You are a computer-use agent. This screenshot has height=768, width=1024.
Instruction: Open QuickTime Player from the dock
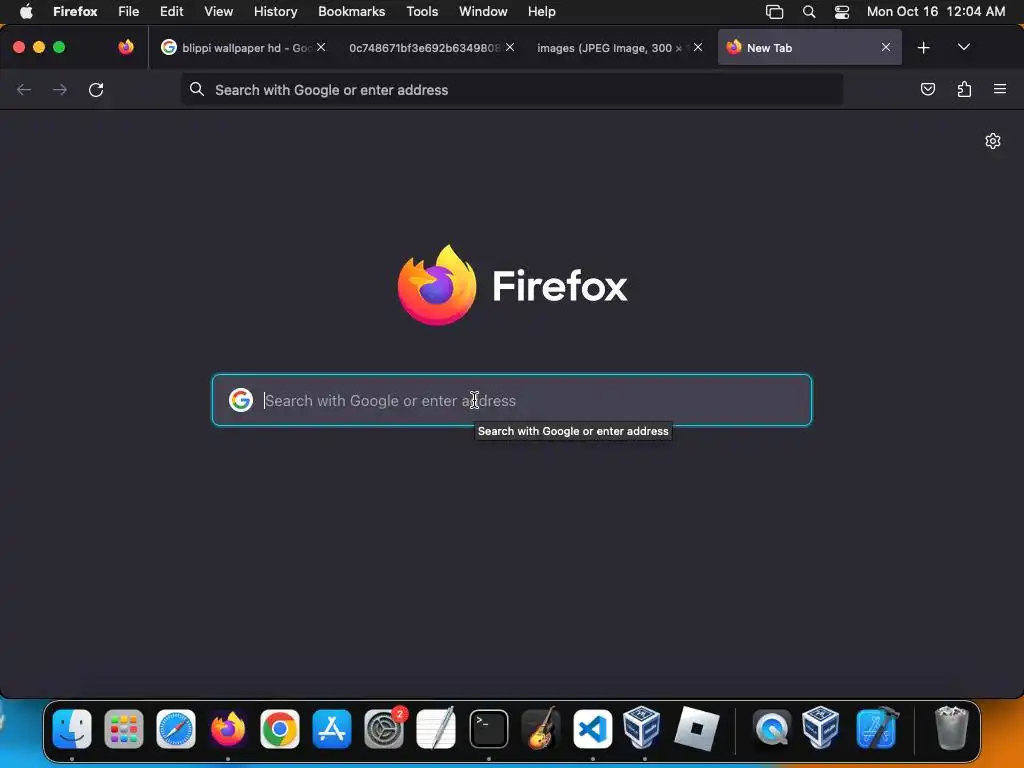771,729
